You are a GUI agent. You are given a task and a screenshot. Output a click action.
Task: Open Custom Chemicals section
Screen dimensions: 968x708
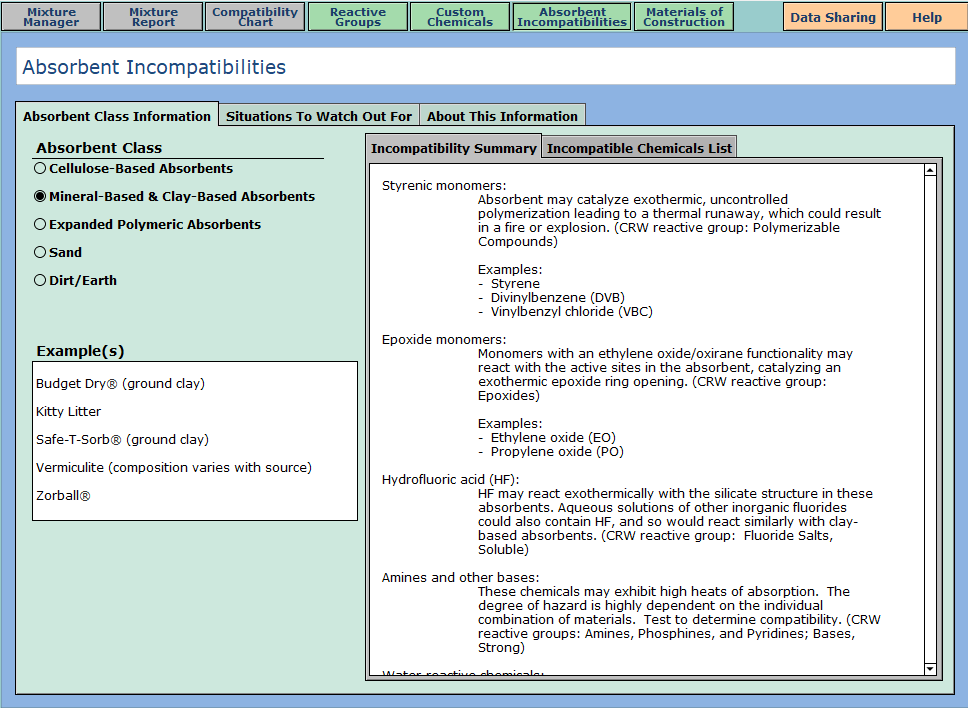460,17
